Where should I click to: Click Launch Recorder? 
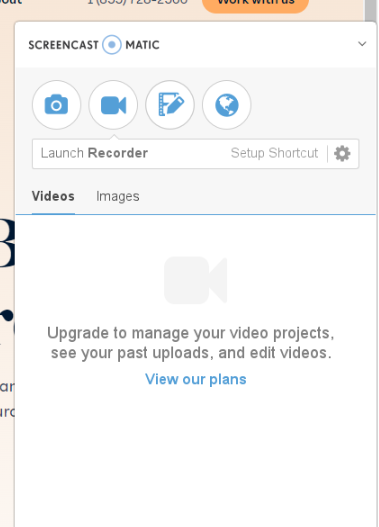tap(94, 153)
